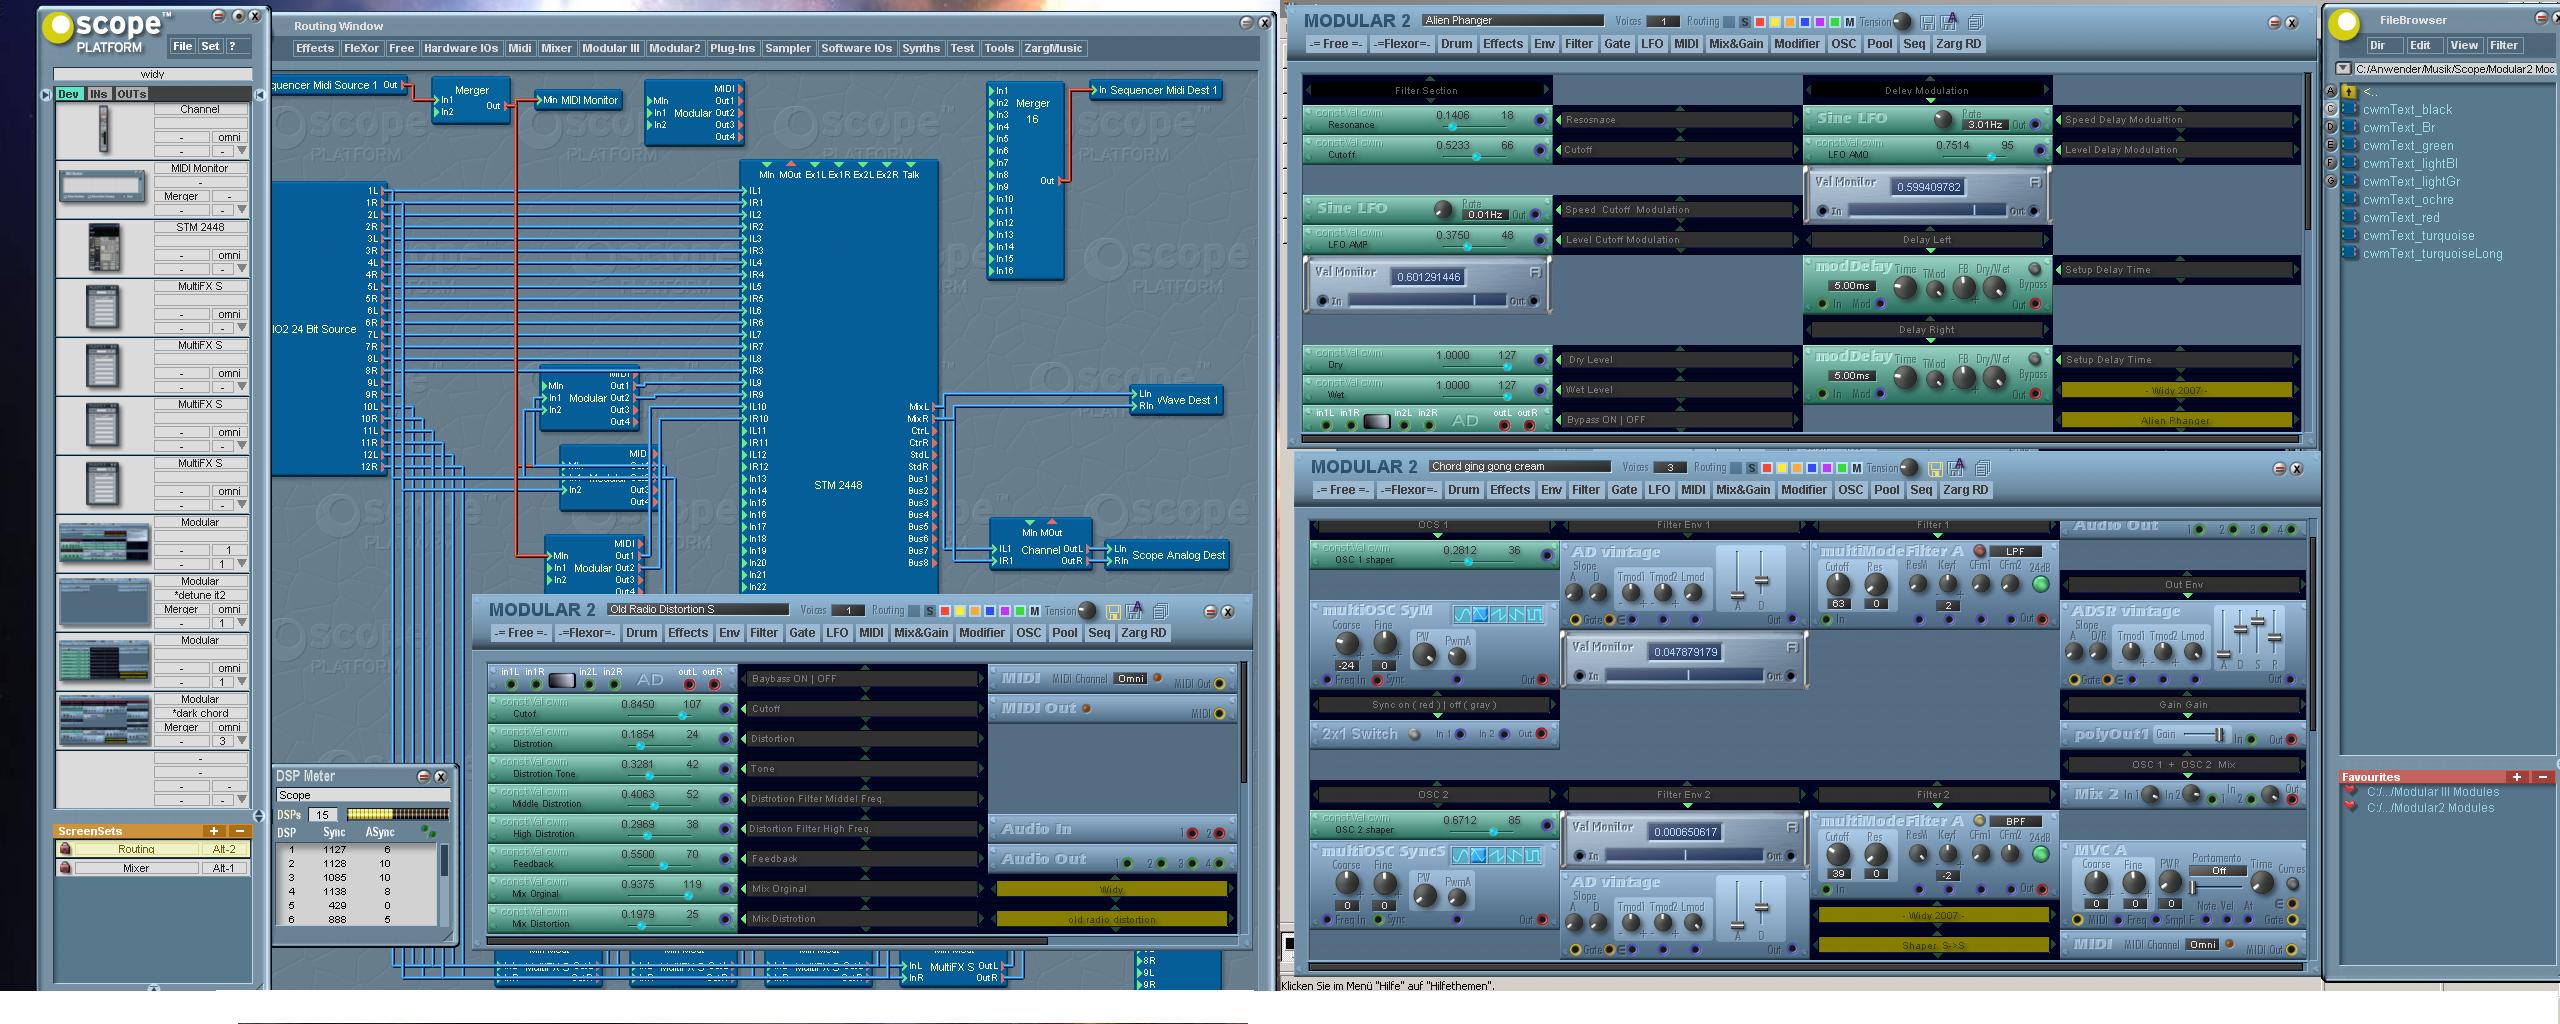Click the C bookmark button in FileBrowser
This screenshot has width=2560, height=1024.
click(x=2332, y=110)
